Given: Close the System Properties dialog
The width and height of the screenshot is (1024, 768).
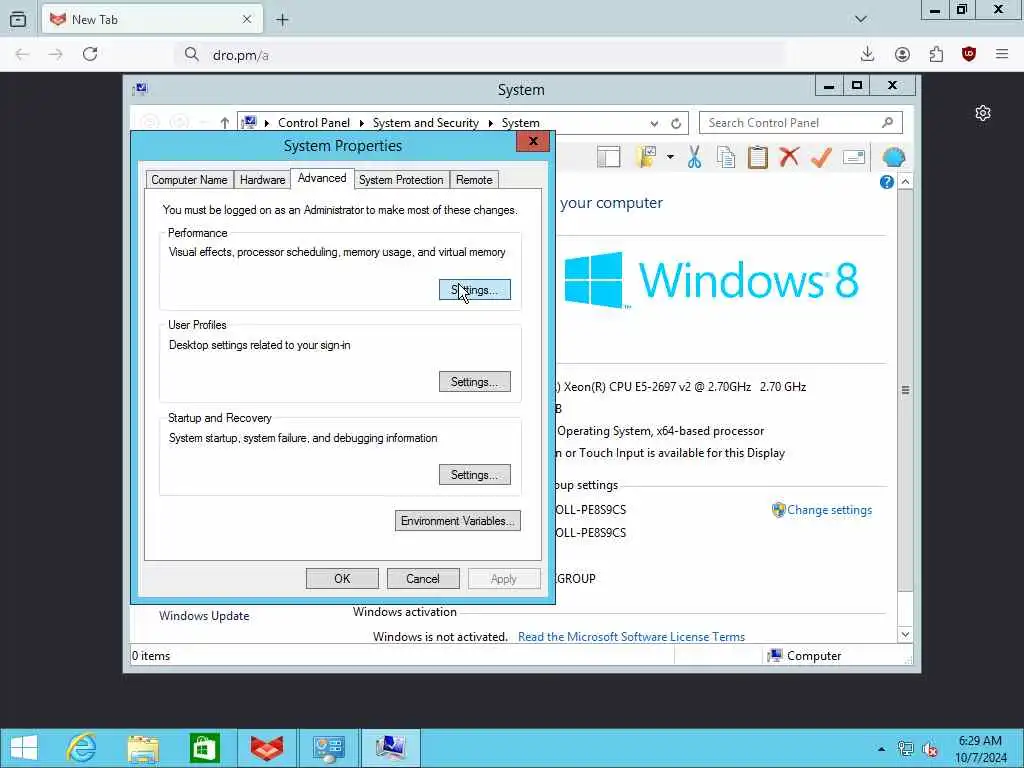Looking at the screenshot, I should click(533, 142).
